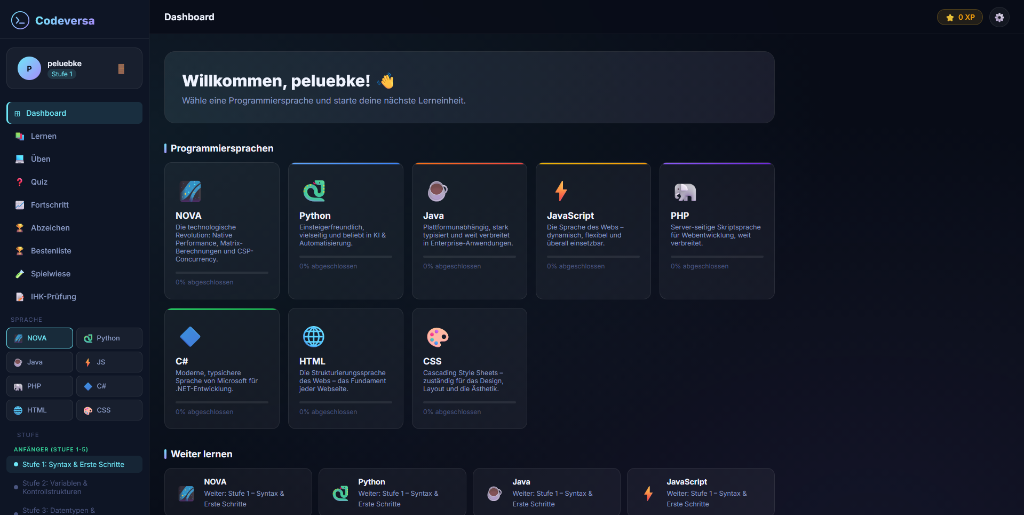
Task: Open the JavaScript lightning bolt card
Action: [593, 231]
